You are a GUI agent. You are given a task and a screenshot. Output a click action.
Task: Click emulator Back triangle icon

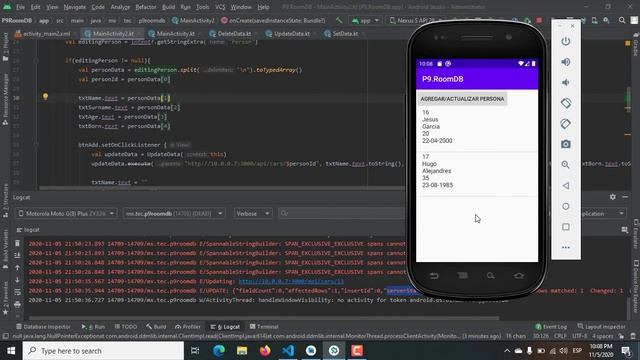tap(566, 186)
